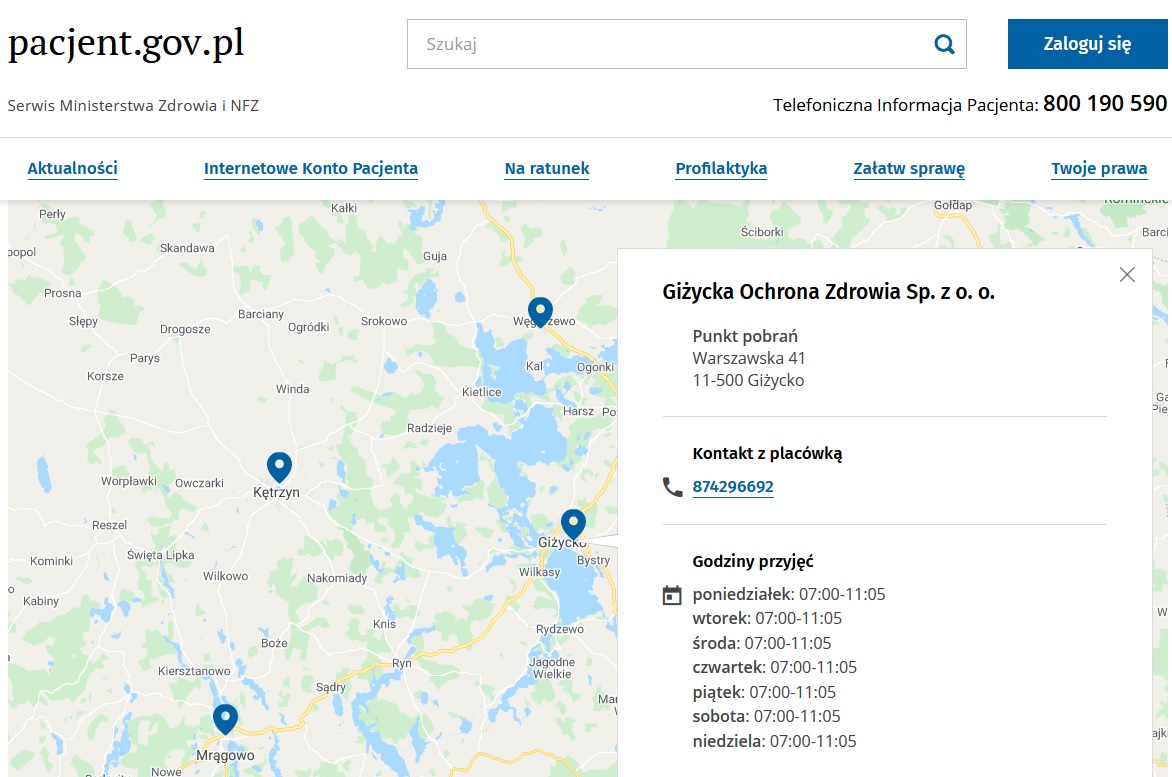Open Załatw sprawę menu item
Image resolution: width=1172 pixels, height=777 pixels.
coord(909,168)
